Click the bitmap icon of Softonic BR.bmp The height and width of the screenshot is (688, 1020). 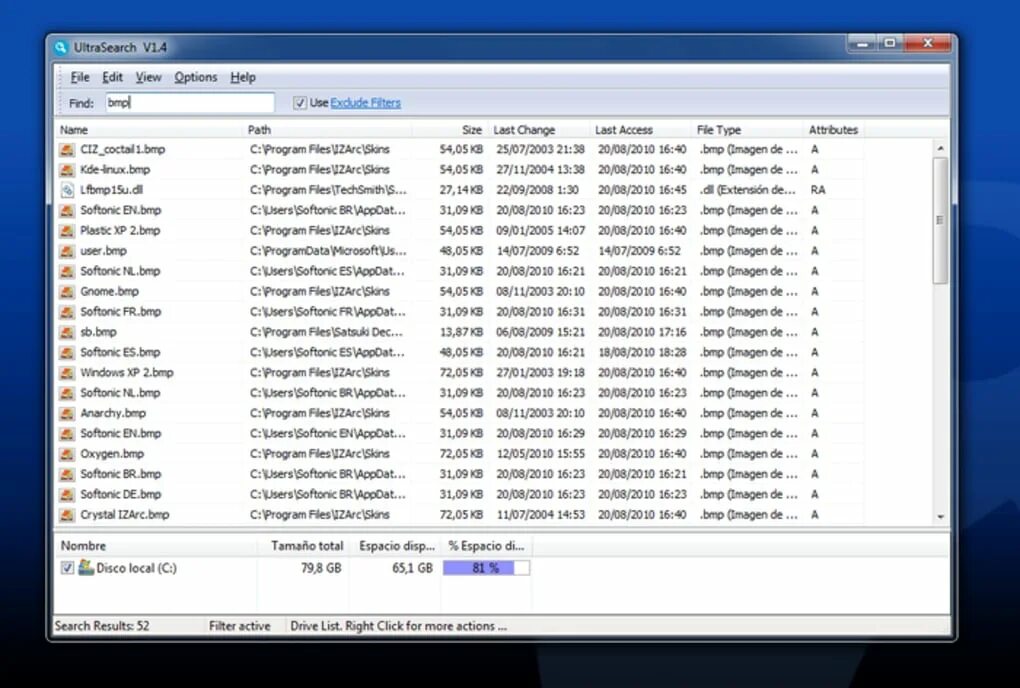[66, 474]
